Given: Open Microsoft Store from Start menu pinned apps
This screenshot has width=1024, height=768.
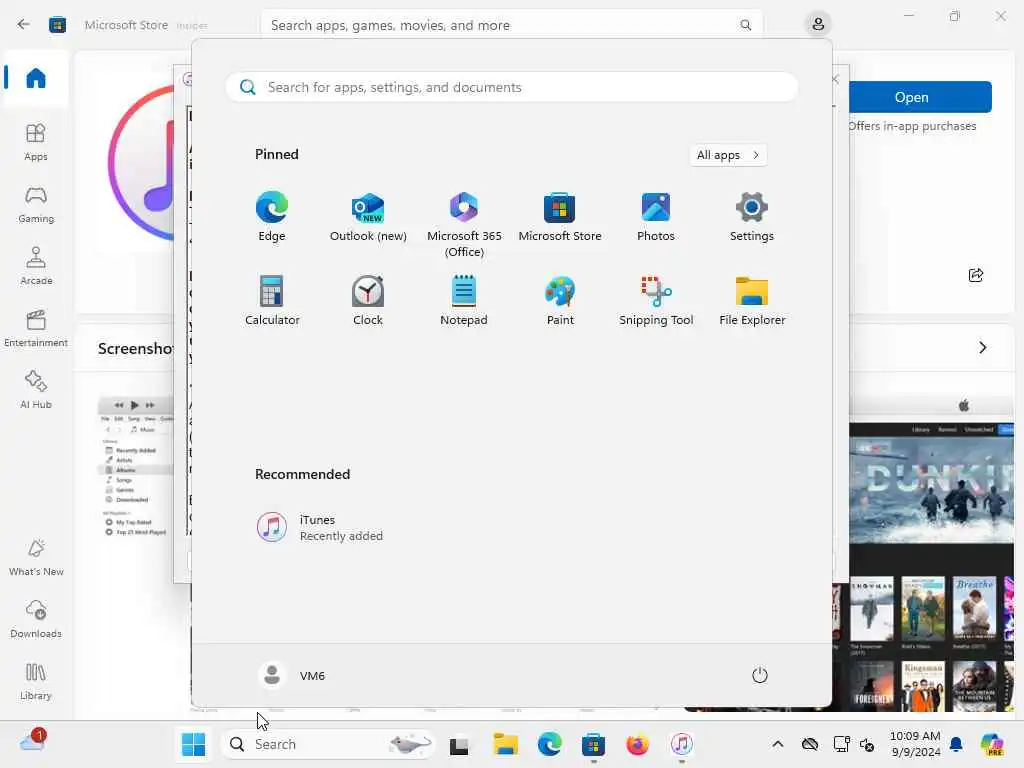Looking at the screenshot, I should [x=560, y=217].
